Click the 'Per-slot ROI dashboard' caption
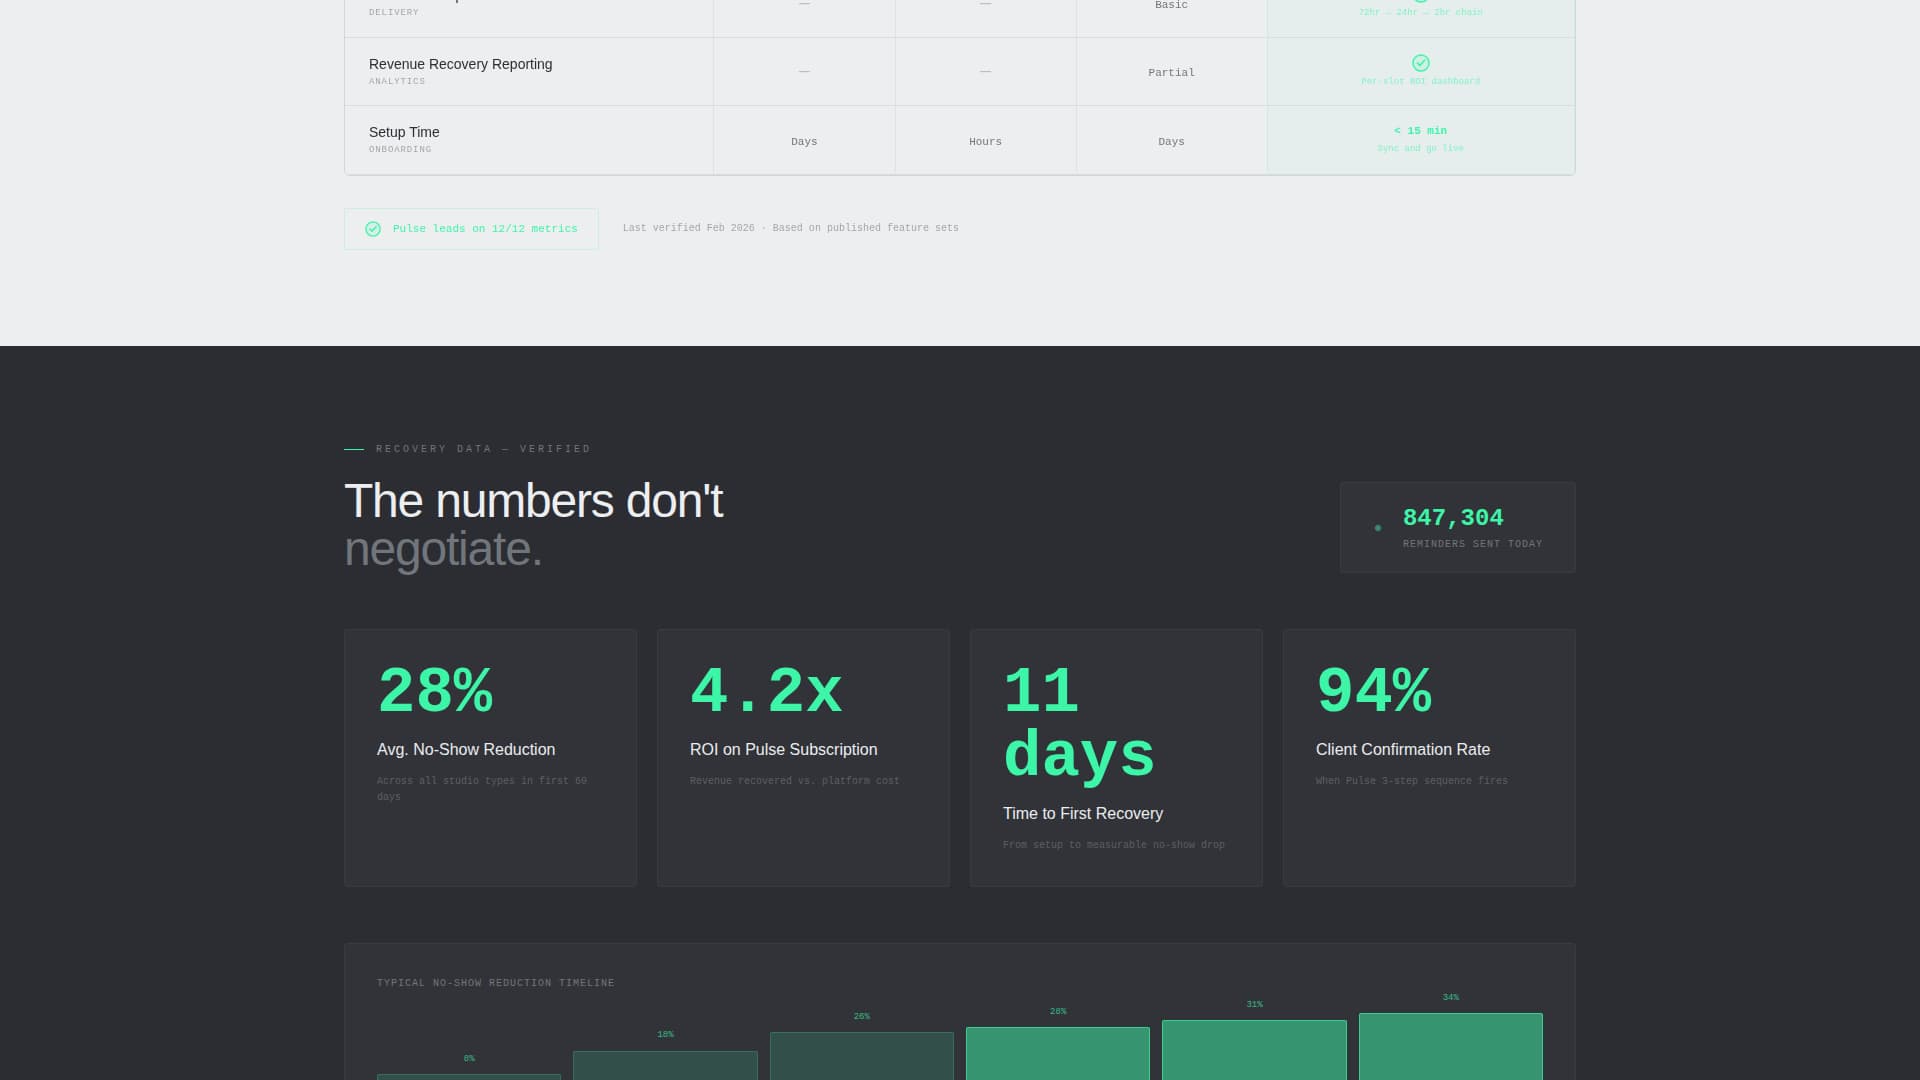1920x1080 pixels. [x=1420, y=81]
